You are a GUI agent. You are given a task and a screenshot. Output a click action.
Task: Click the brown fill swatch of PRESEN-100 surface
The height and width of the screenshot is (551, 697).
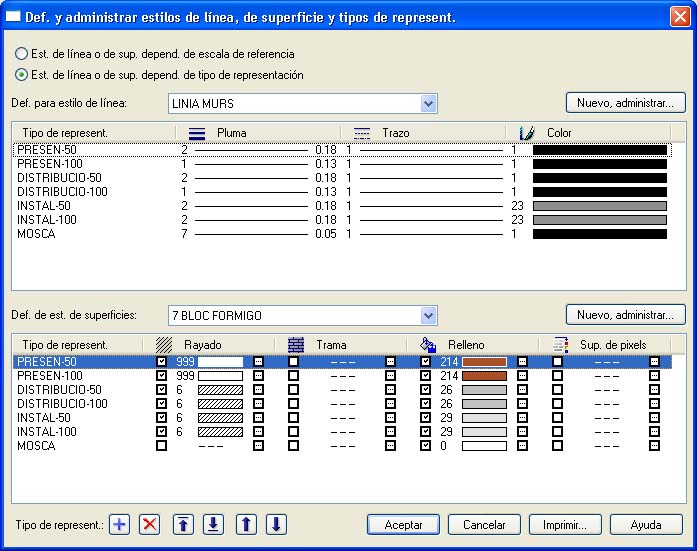[x=485, y=376]
